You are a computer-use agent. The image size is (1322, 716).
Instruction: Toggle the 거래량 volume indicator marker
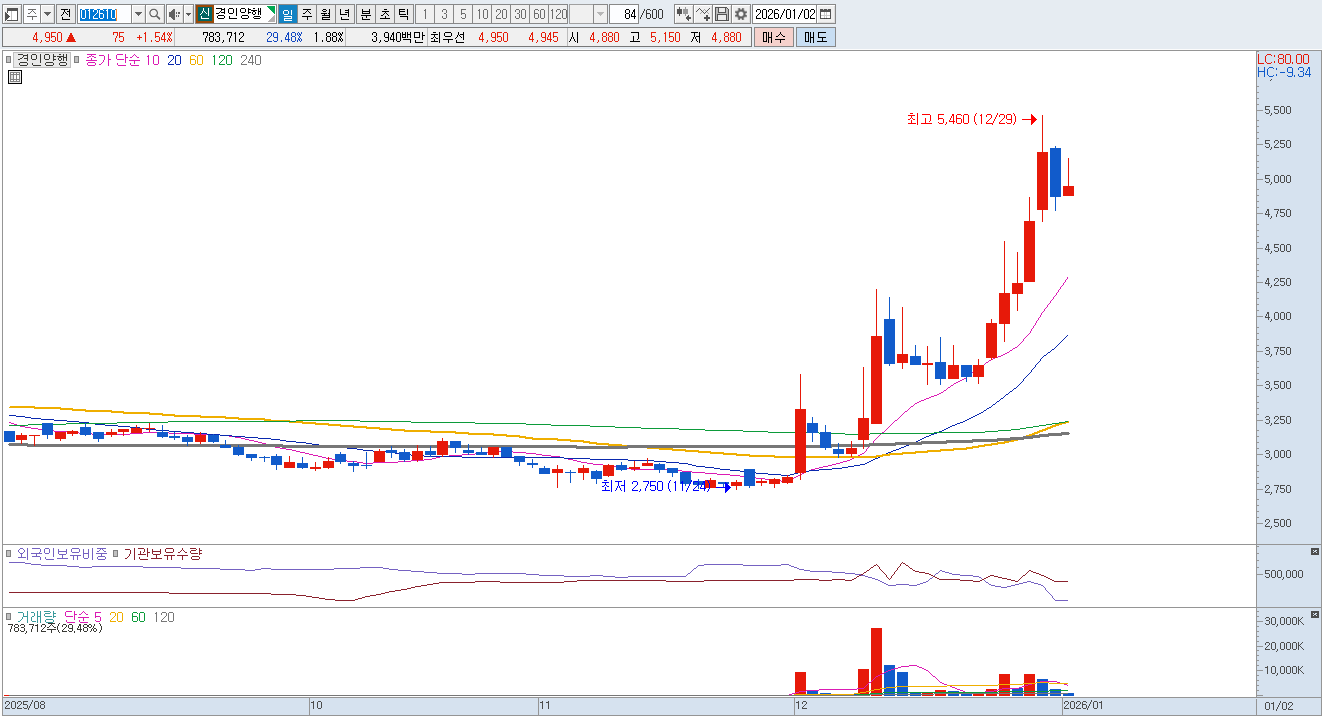(10, 617)
